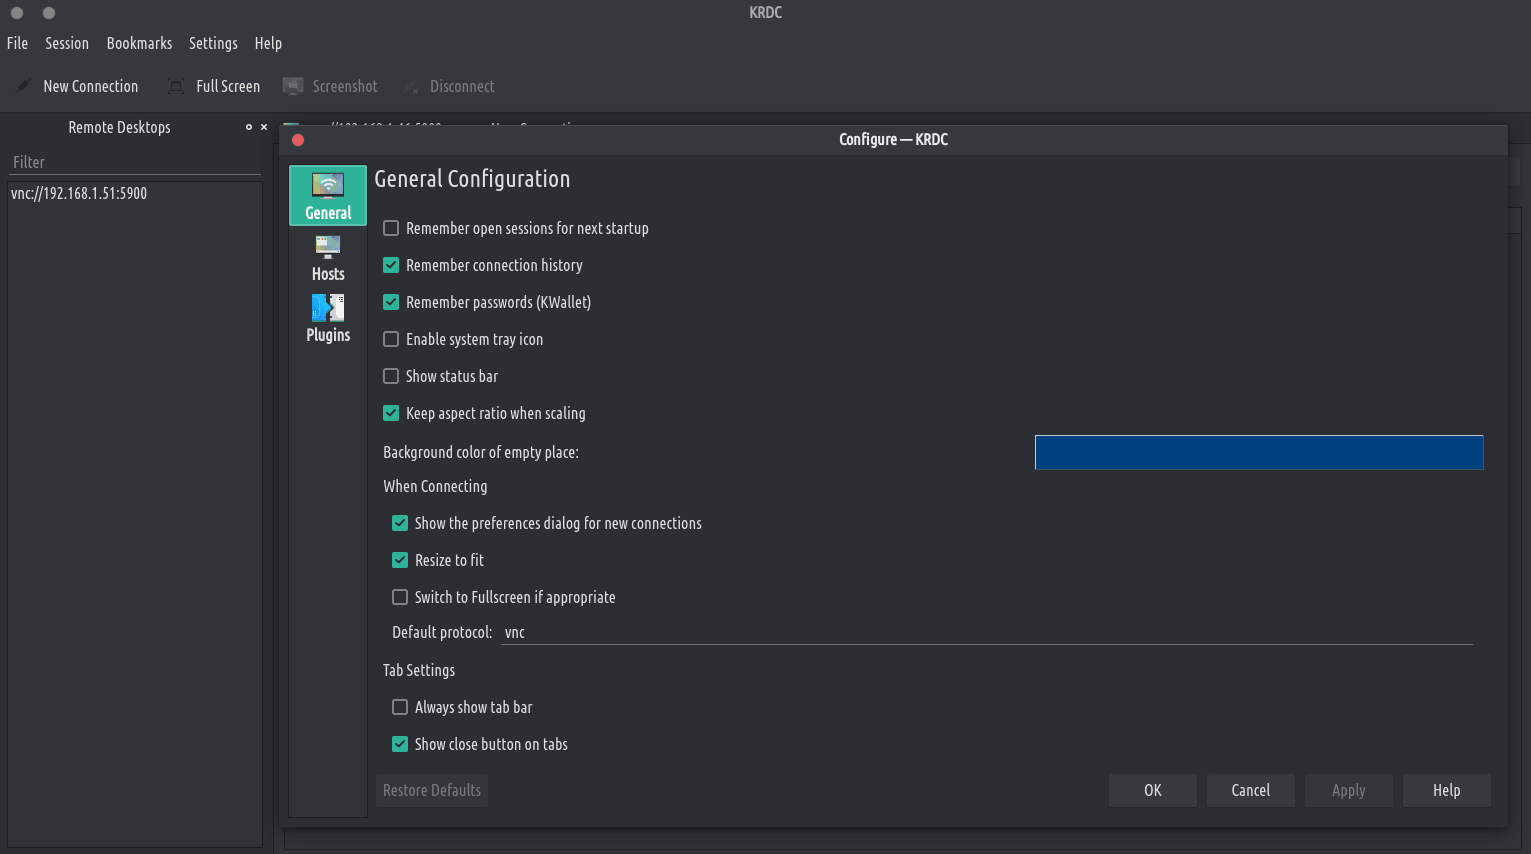Open the Default protocol dropdown
The width and height of the screenshot is (1531, 854).
click(986, 632)
